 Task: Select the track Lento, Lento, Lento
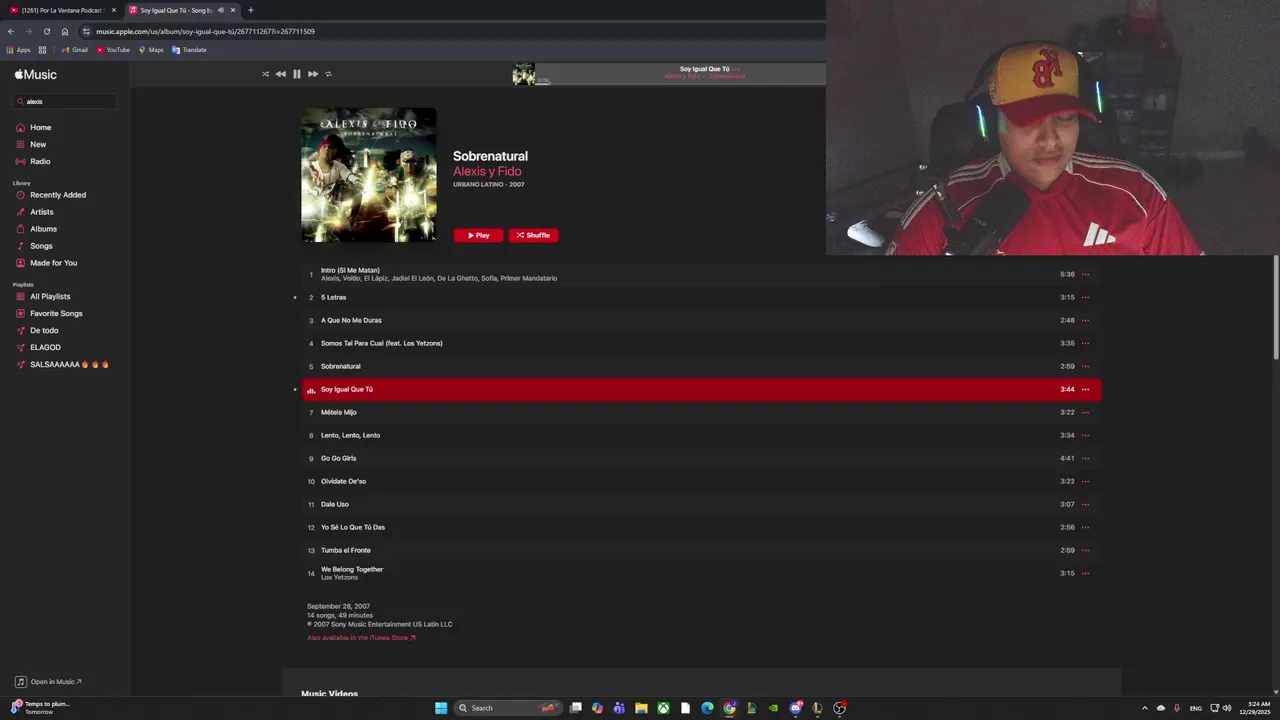tap(701, 435)
